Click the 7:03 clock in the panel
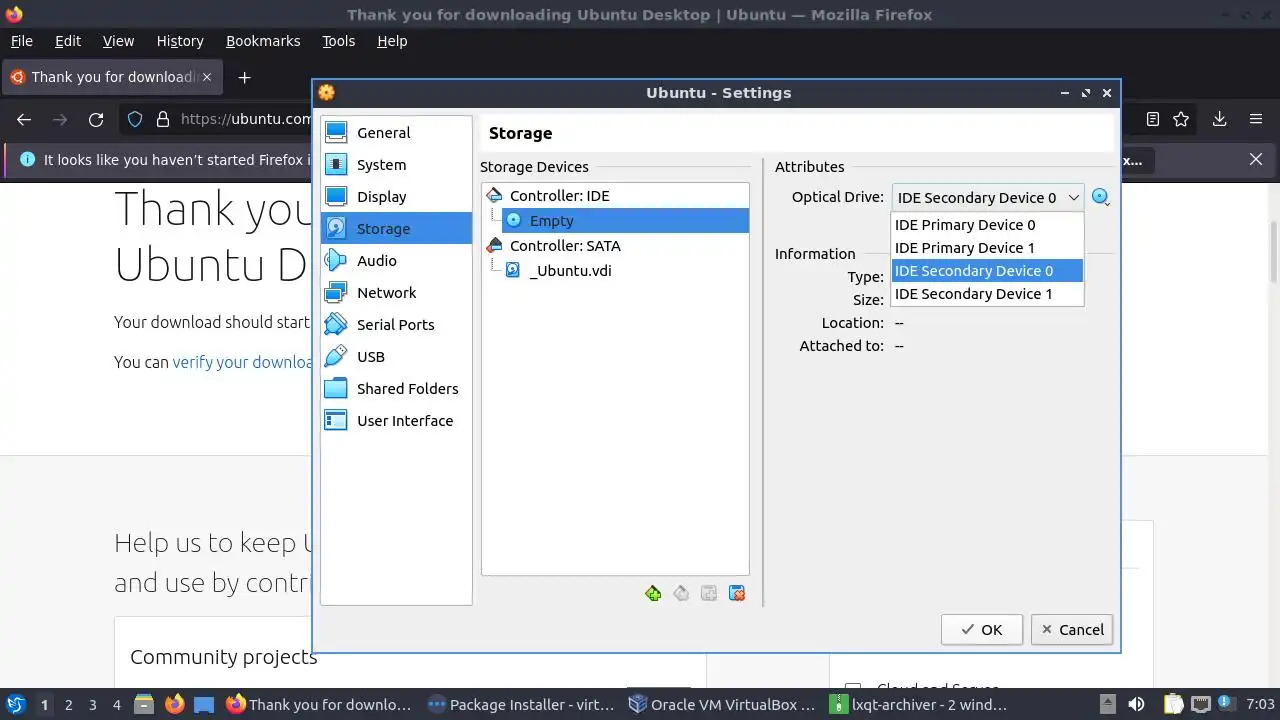This screenshot has height=720, width=1280. point(1260,705)
